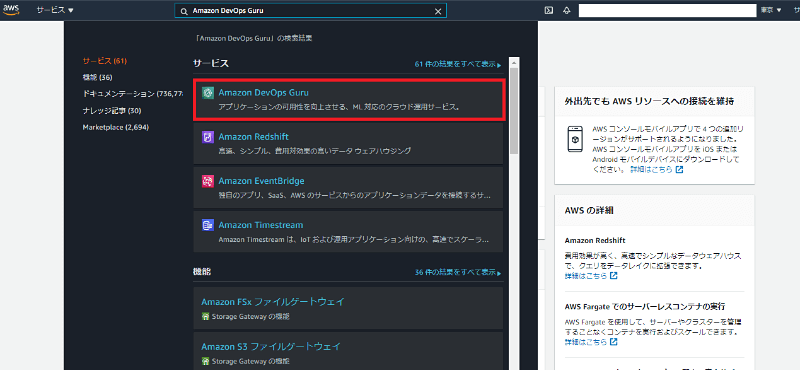Click the Amazon EventBridge service icon
800x370 pixels.
208,181
